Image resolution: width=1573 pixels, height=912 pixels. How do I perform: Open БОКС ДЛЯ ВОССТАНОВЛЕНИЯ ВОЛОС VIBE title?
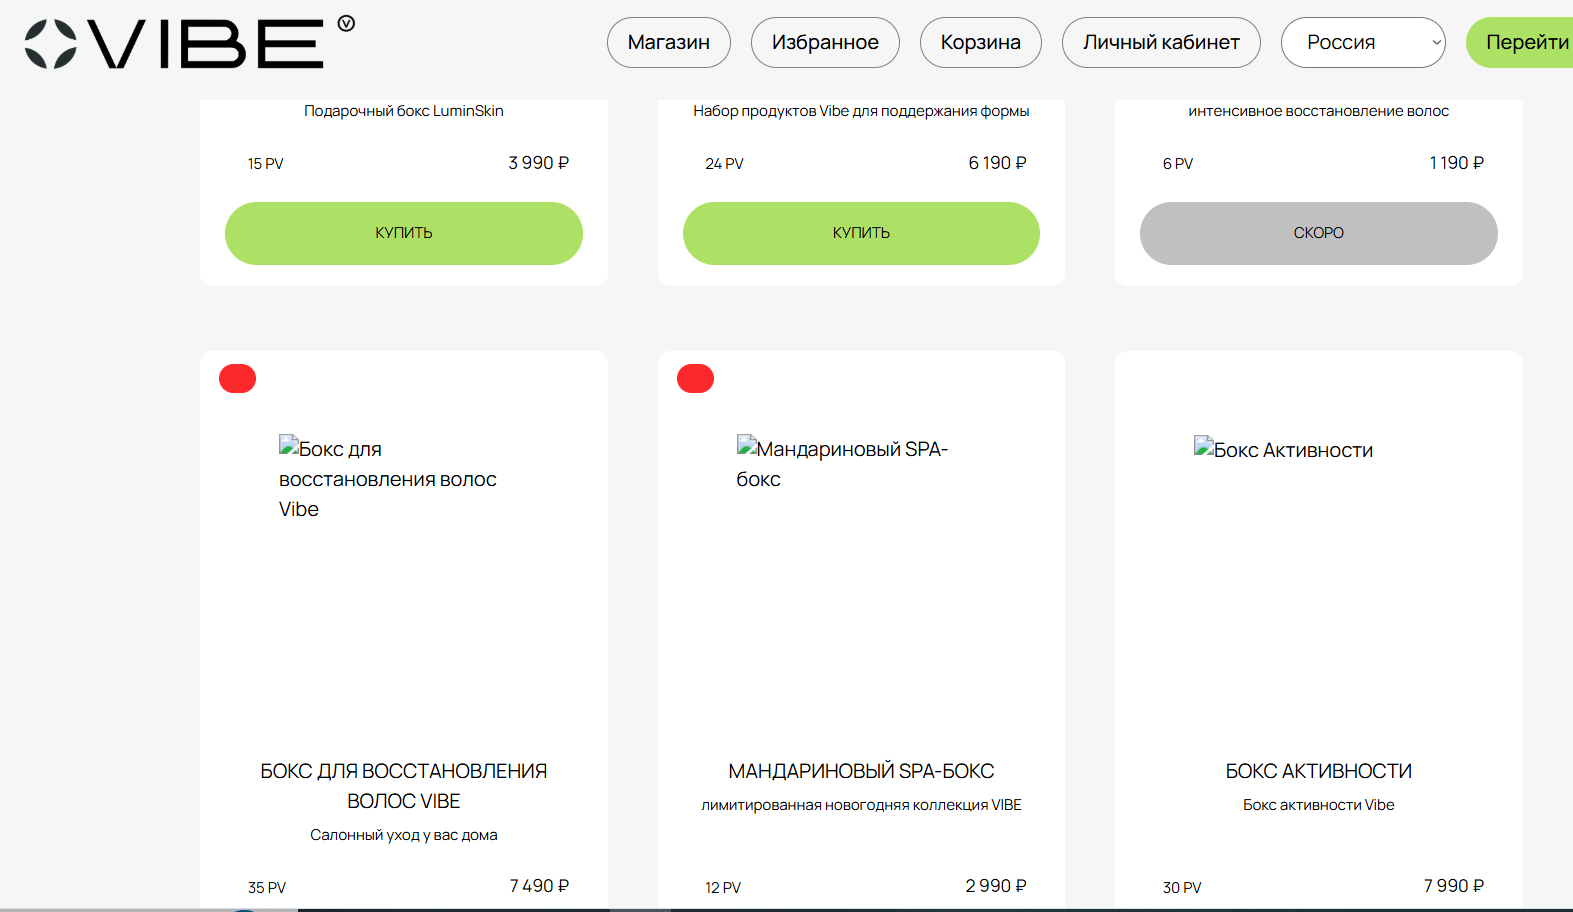point(403,786)
